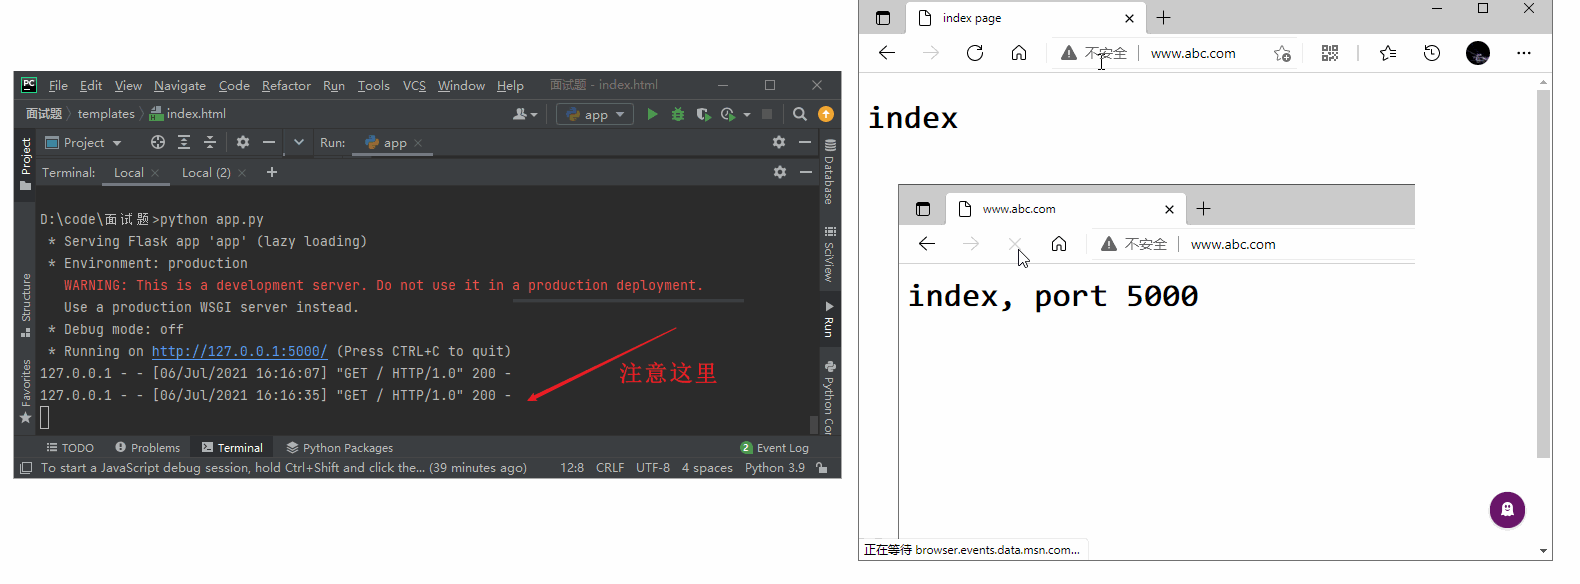Image resolution: width=1580 pixels, height=584 pixels.
Task: Open the browser profile avatar
Action: (x=1478, y=53)
